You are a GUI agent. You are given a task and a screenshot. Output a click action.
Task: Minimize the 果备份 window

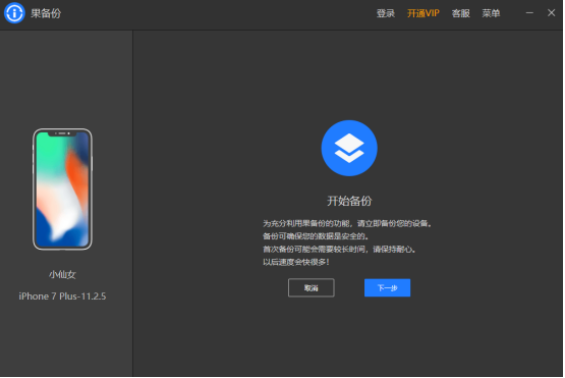(529, 13)
